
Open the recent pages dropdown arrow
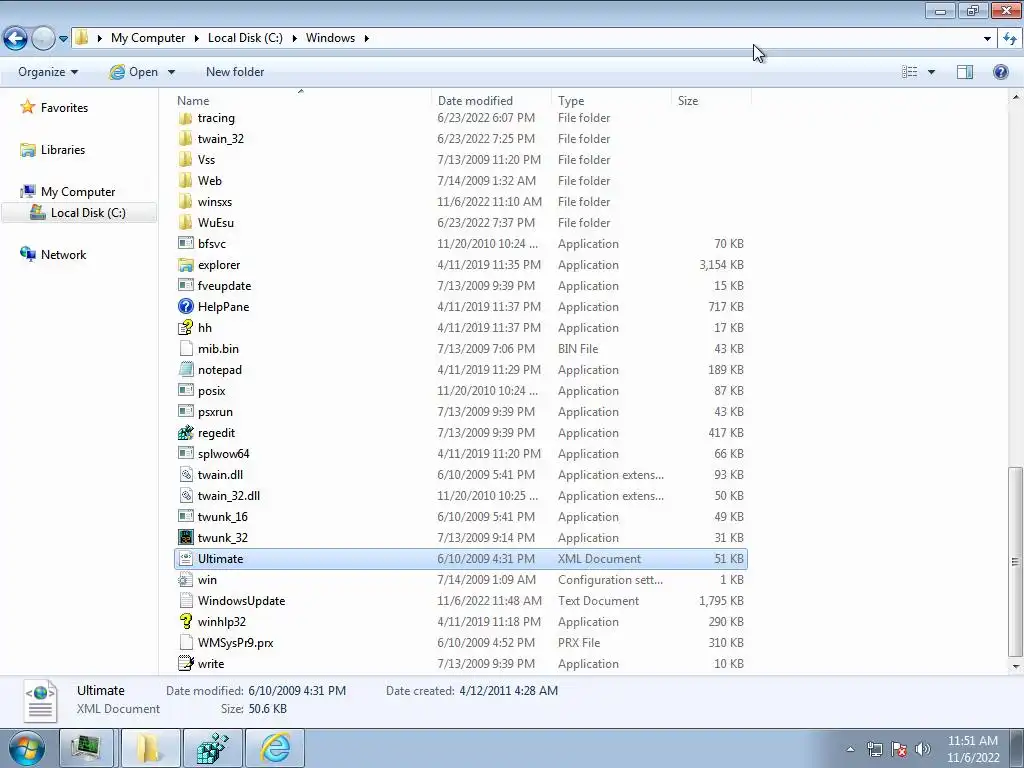click(x=63, y=39)
